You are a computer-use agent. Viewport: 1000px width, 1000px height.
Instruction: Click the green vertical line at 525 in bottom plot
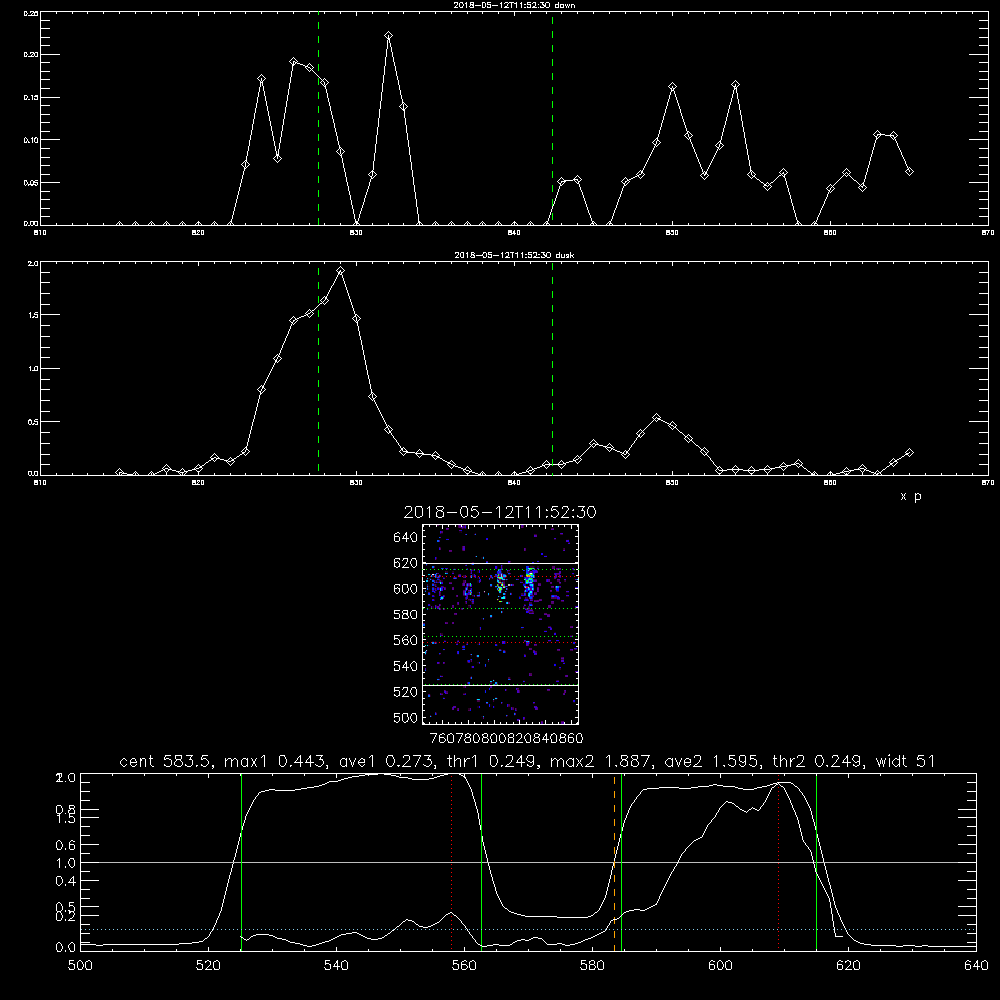[241, 862]
